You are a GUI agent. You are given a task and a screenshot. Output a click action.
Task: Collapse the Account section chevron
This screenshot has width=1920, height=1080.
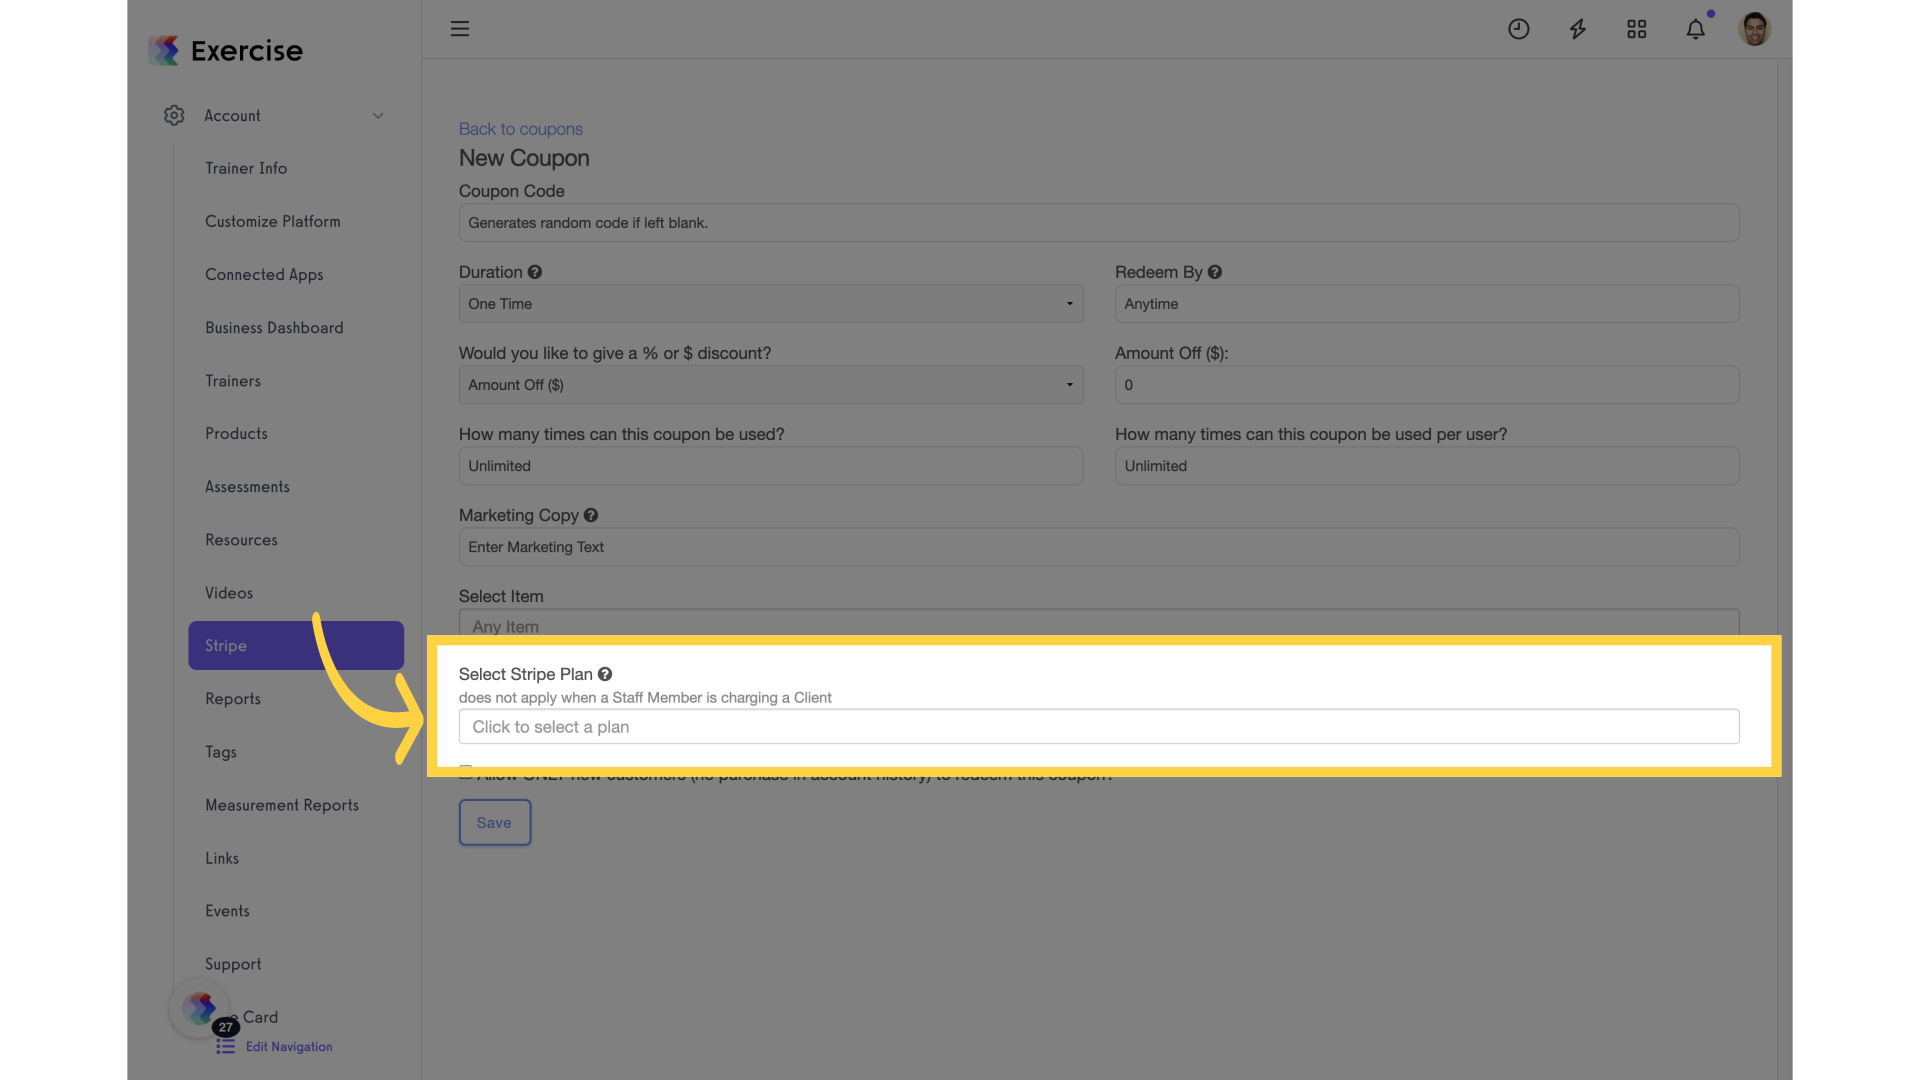pos(378,116)
